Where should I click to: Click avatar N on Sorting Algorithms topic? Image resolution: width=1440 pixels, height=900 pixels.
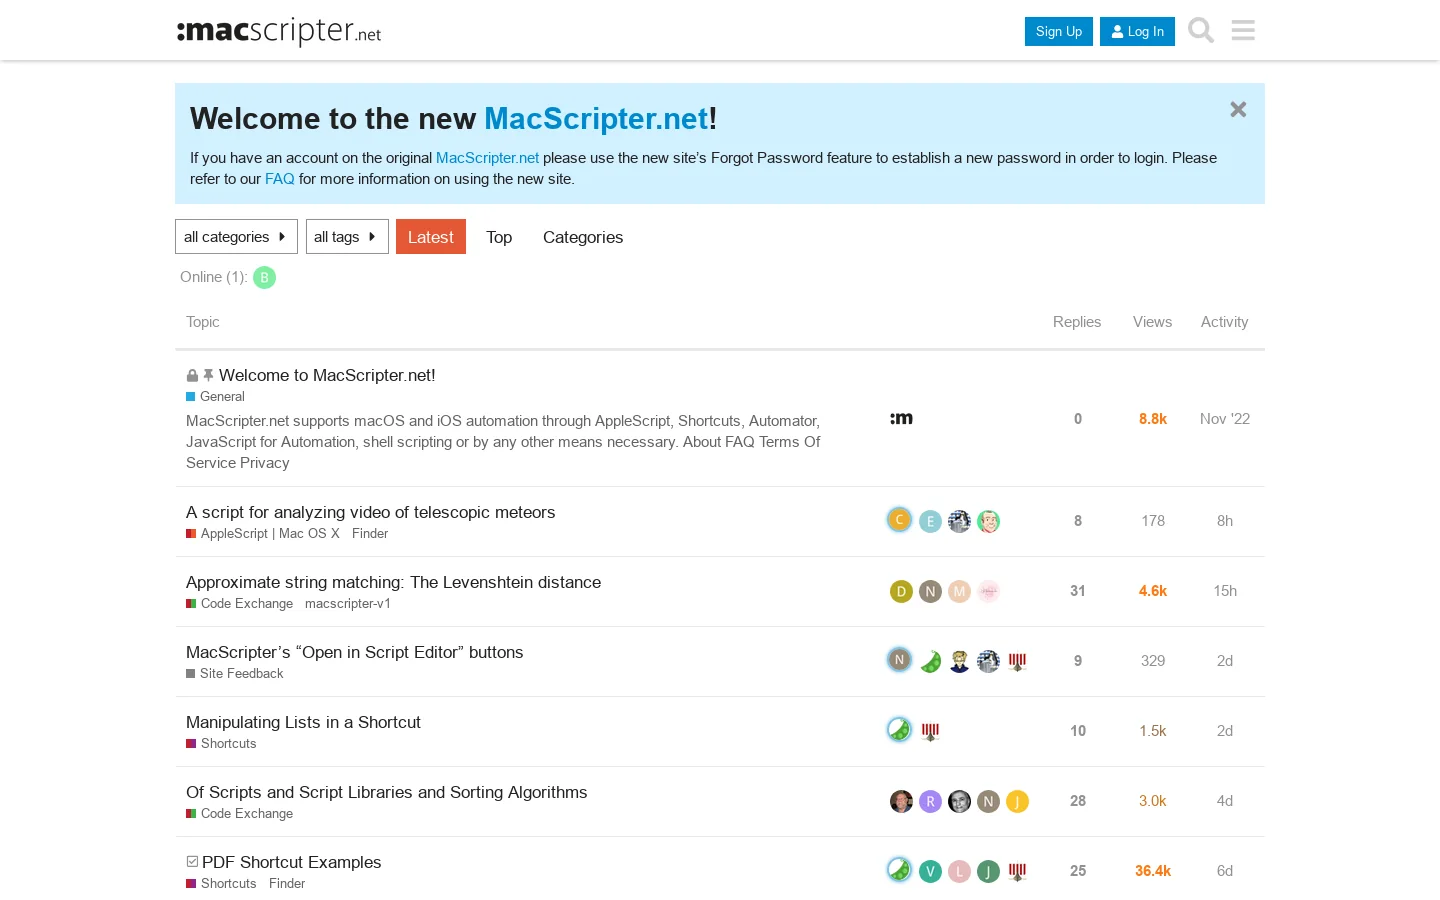coord(988,802)
